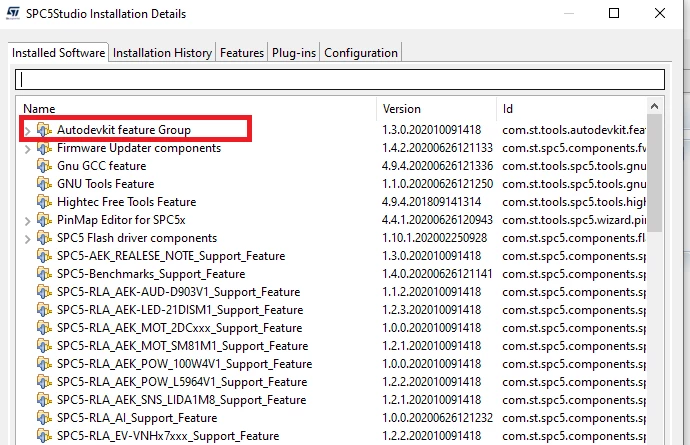Open the Features tab
This screenshot has width=690, height=445.
242,53
